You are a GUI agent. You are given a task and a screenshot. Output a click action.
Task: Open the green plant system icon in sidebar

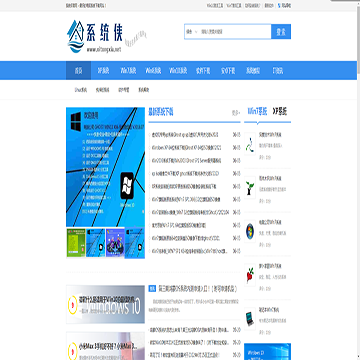[x=250, y=187]
